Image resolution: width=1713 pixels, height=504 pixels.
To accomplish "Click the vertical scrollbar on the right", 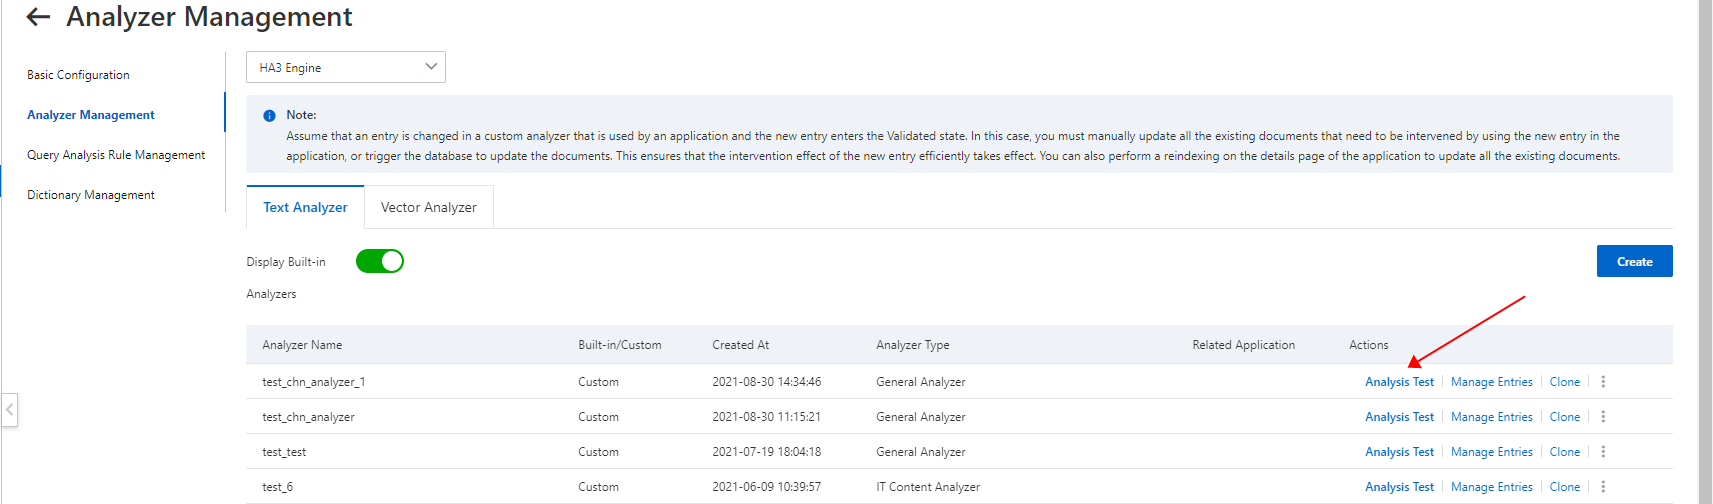I will pyautogui.click(x=1705, y=250).
